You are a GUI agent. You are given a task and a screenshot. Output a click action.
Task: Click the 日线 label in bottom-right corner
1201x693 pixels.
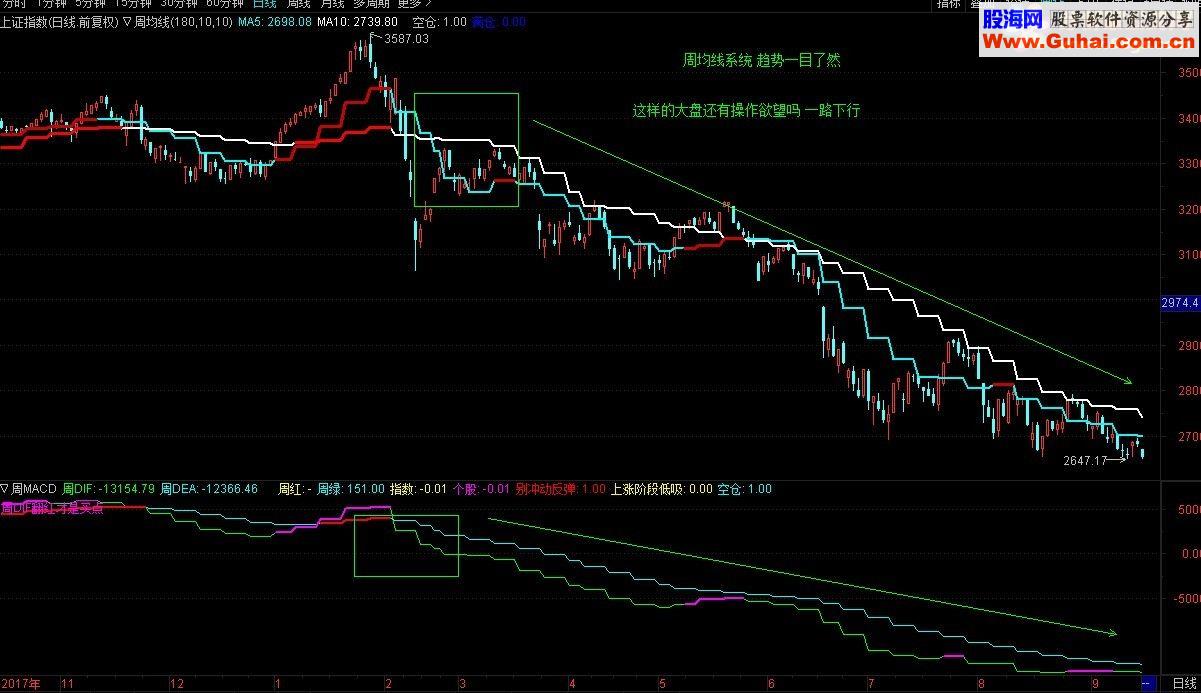1184,683
